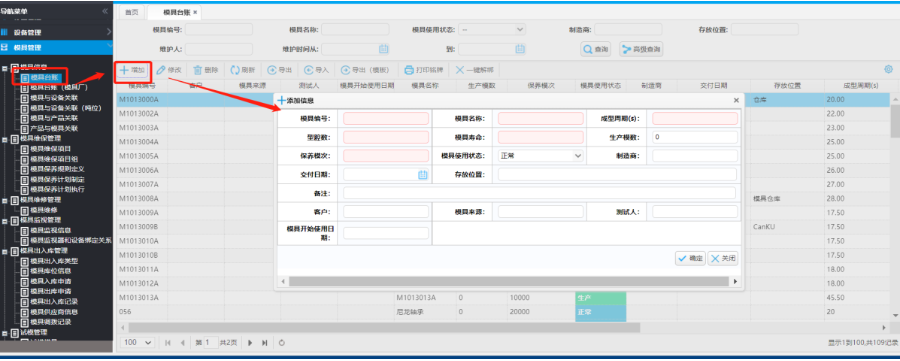The image size is (900, 361).
Task: Click the 增加 (add) toolbar button
Action: (x=132, y=70)
